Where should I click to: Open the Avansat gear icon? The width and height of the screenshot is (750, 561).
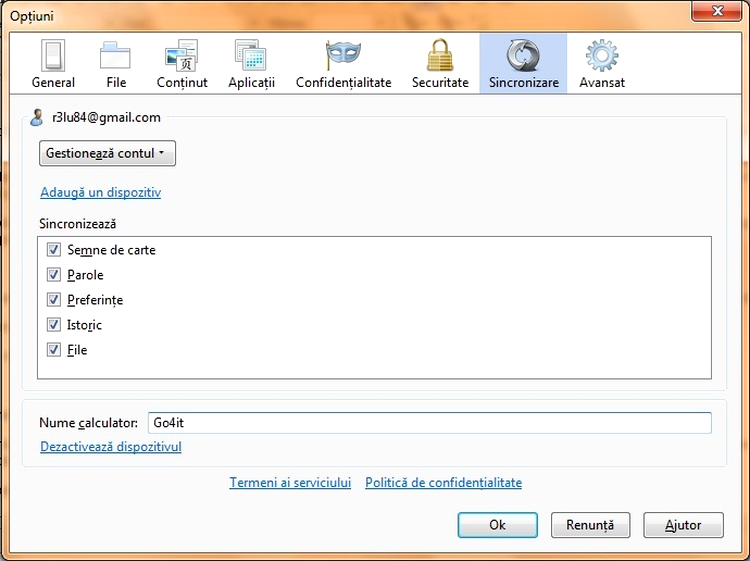click(x=602, y=56)
